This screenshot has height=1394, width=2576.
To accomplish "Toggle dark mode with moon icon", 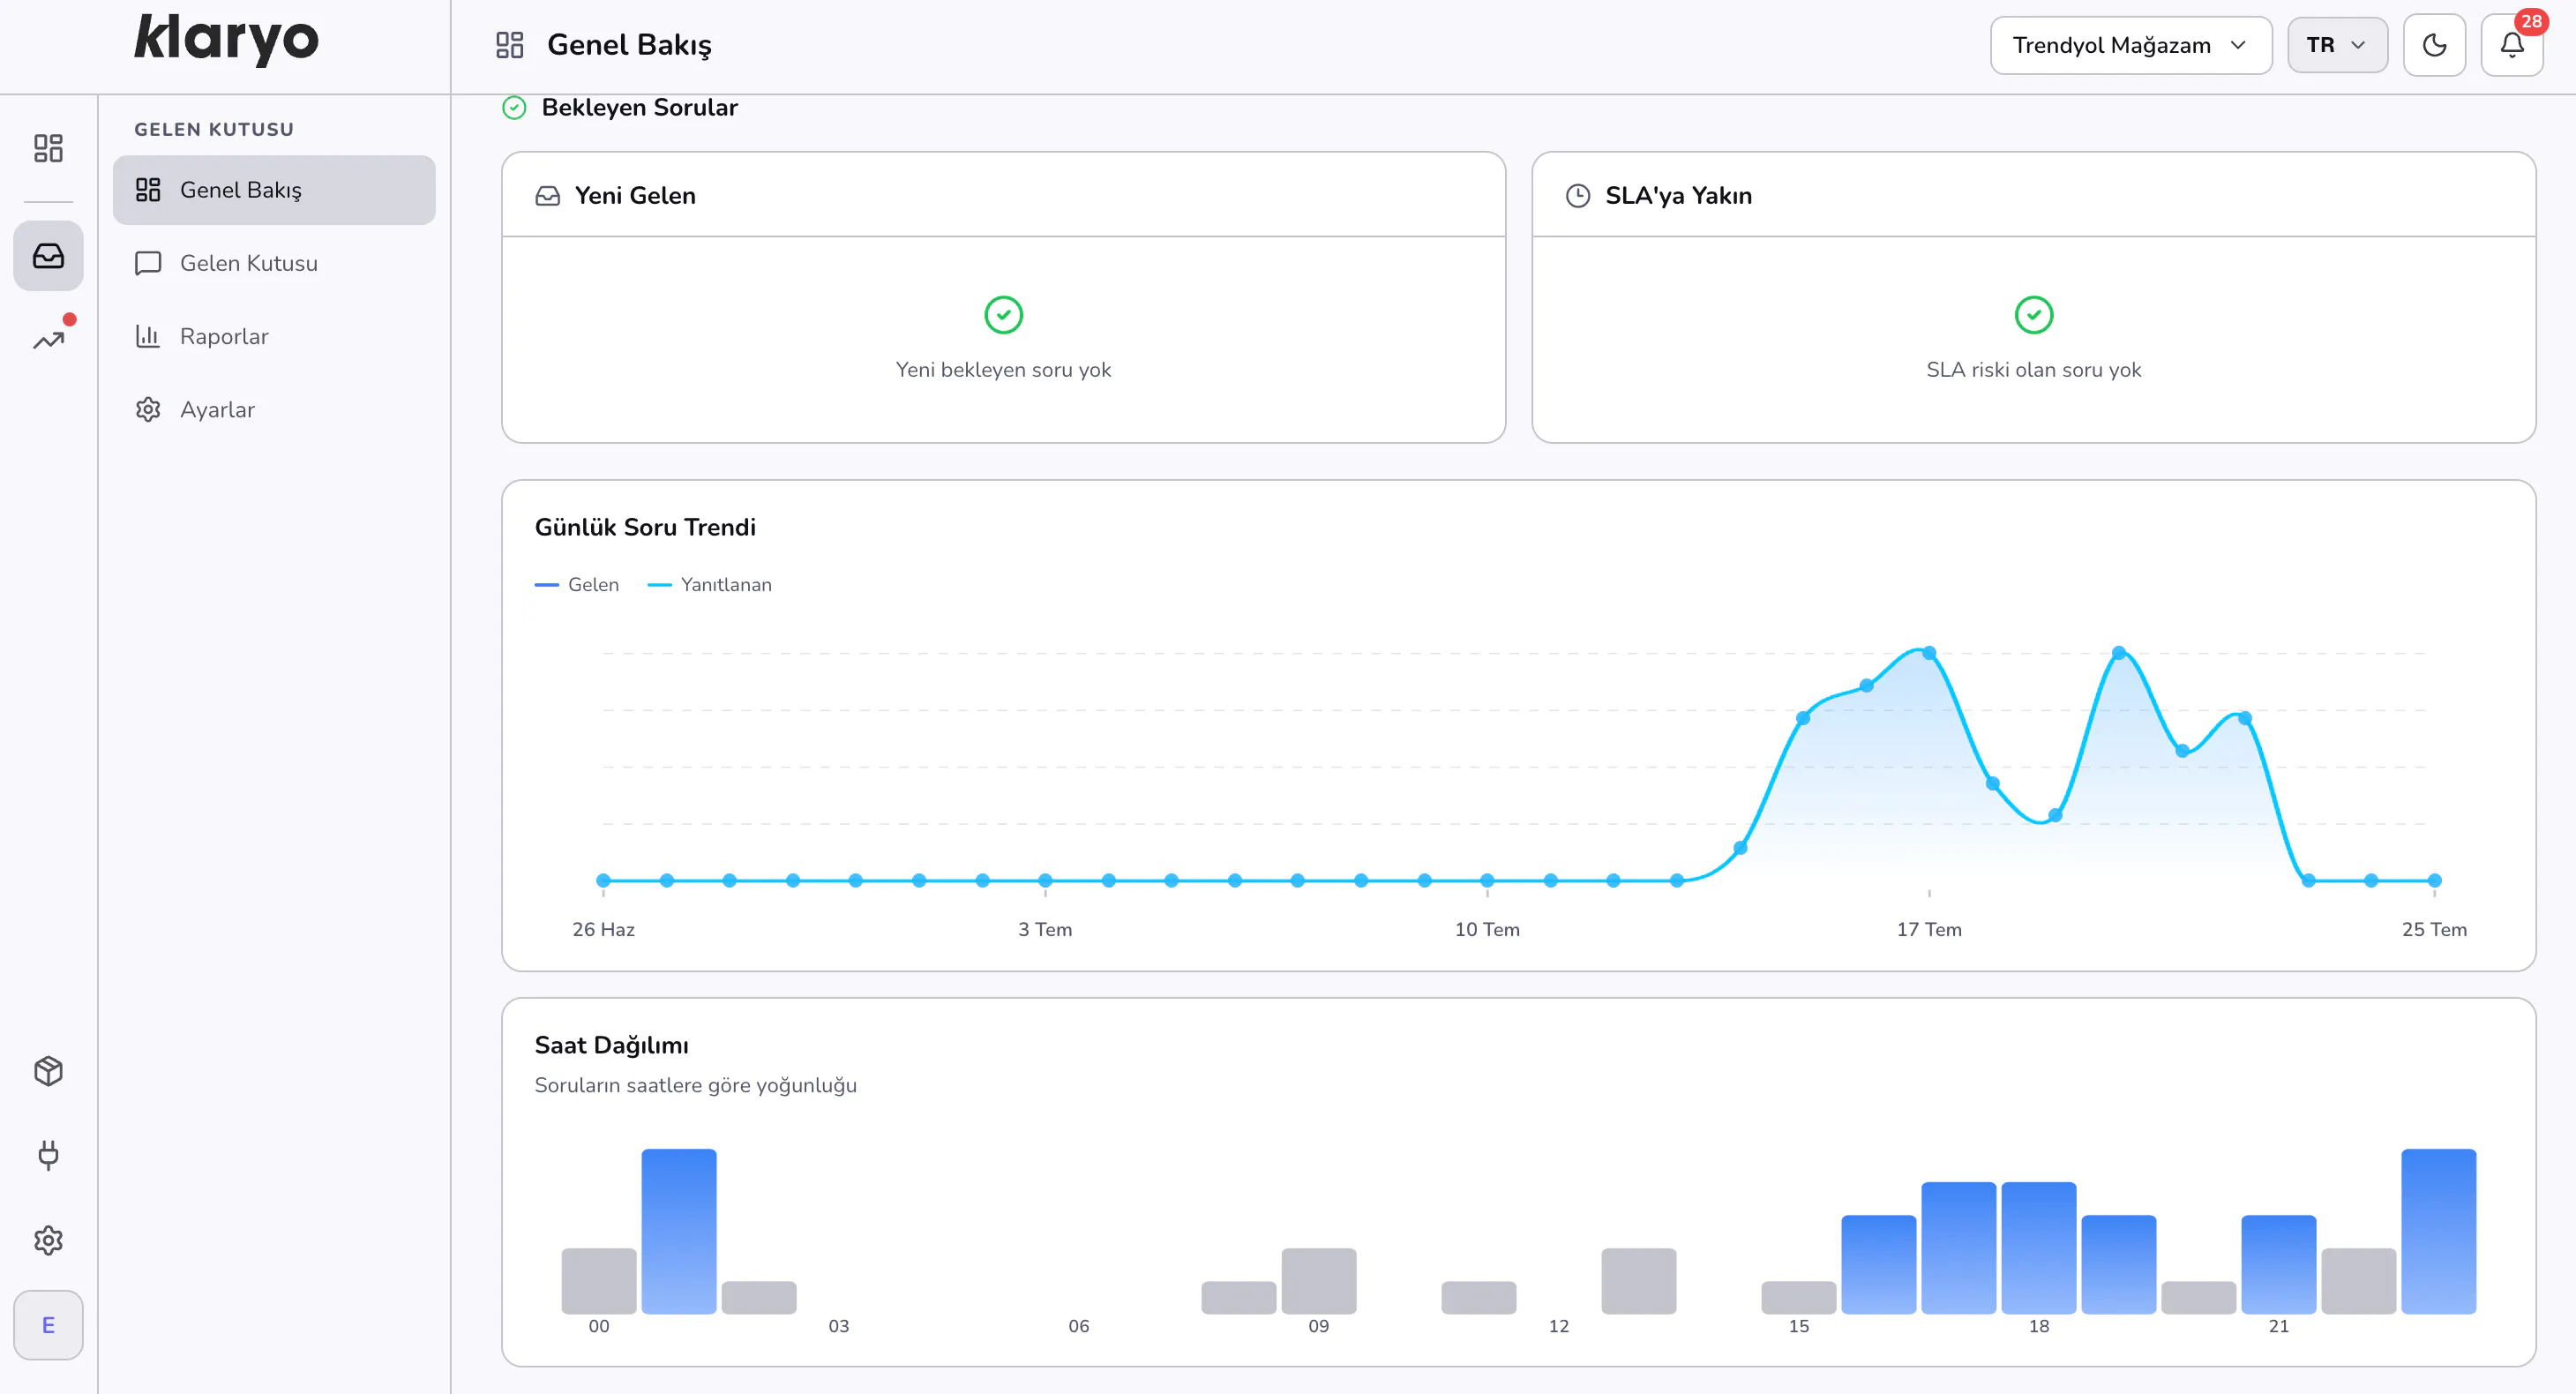I will coord(2434,45).
